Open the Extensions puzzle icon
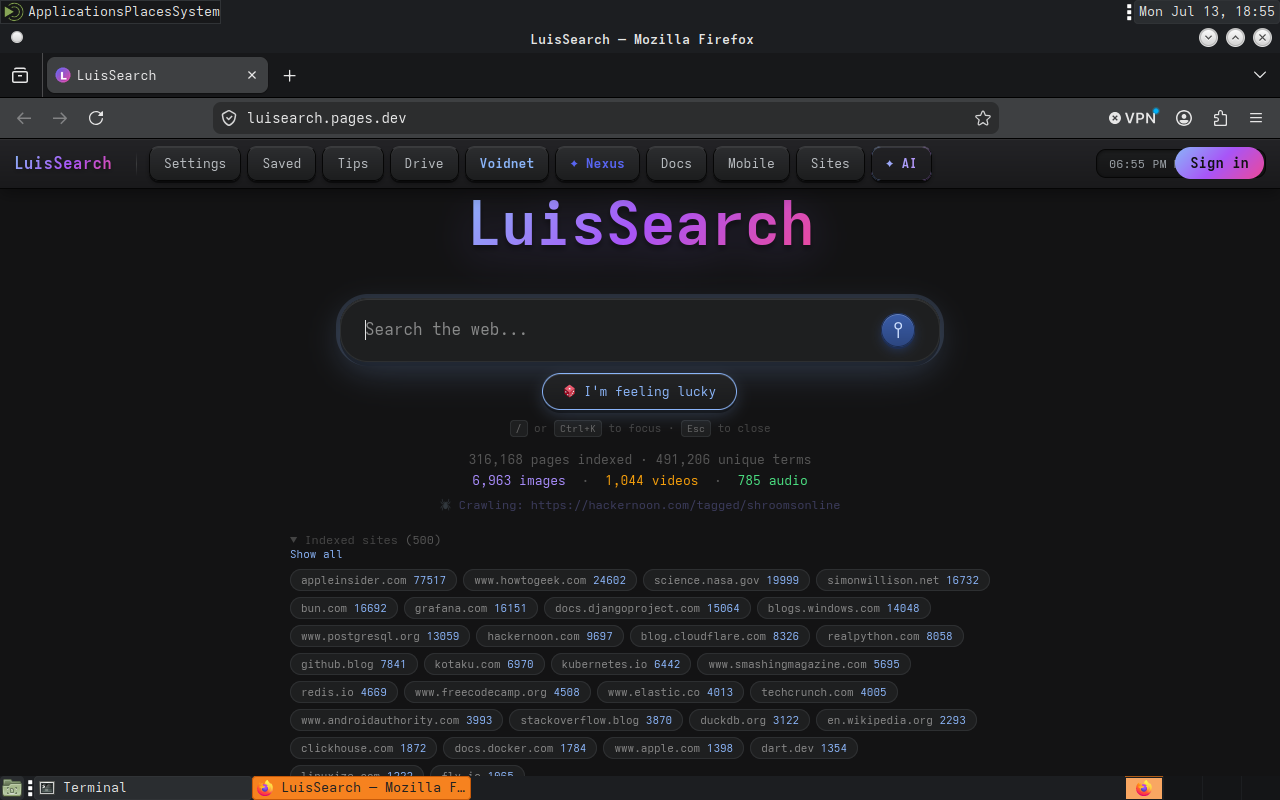This screenshot has width=1280, height=800. (1220, 118)
